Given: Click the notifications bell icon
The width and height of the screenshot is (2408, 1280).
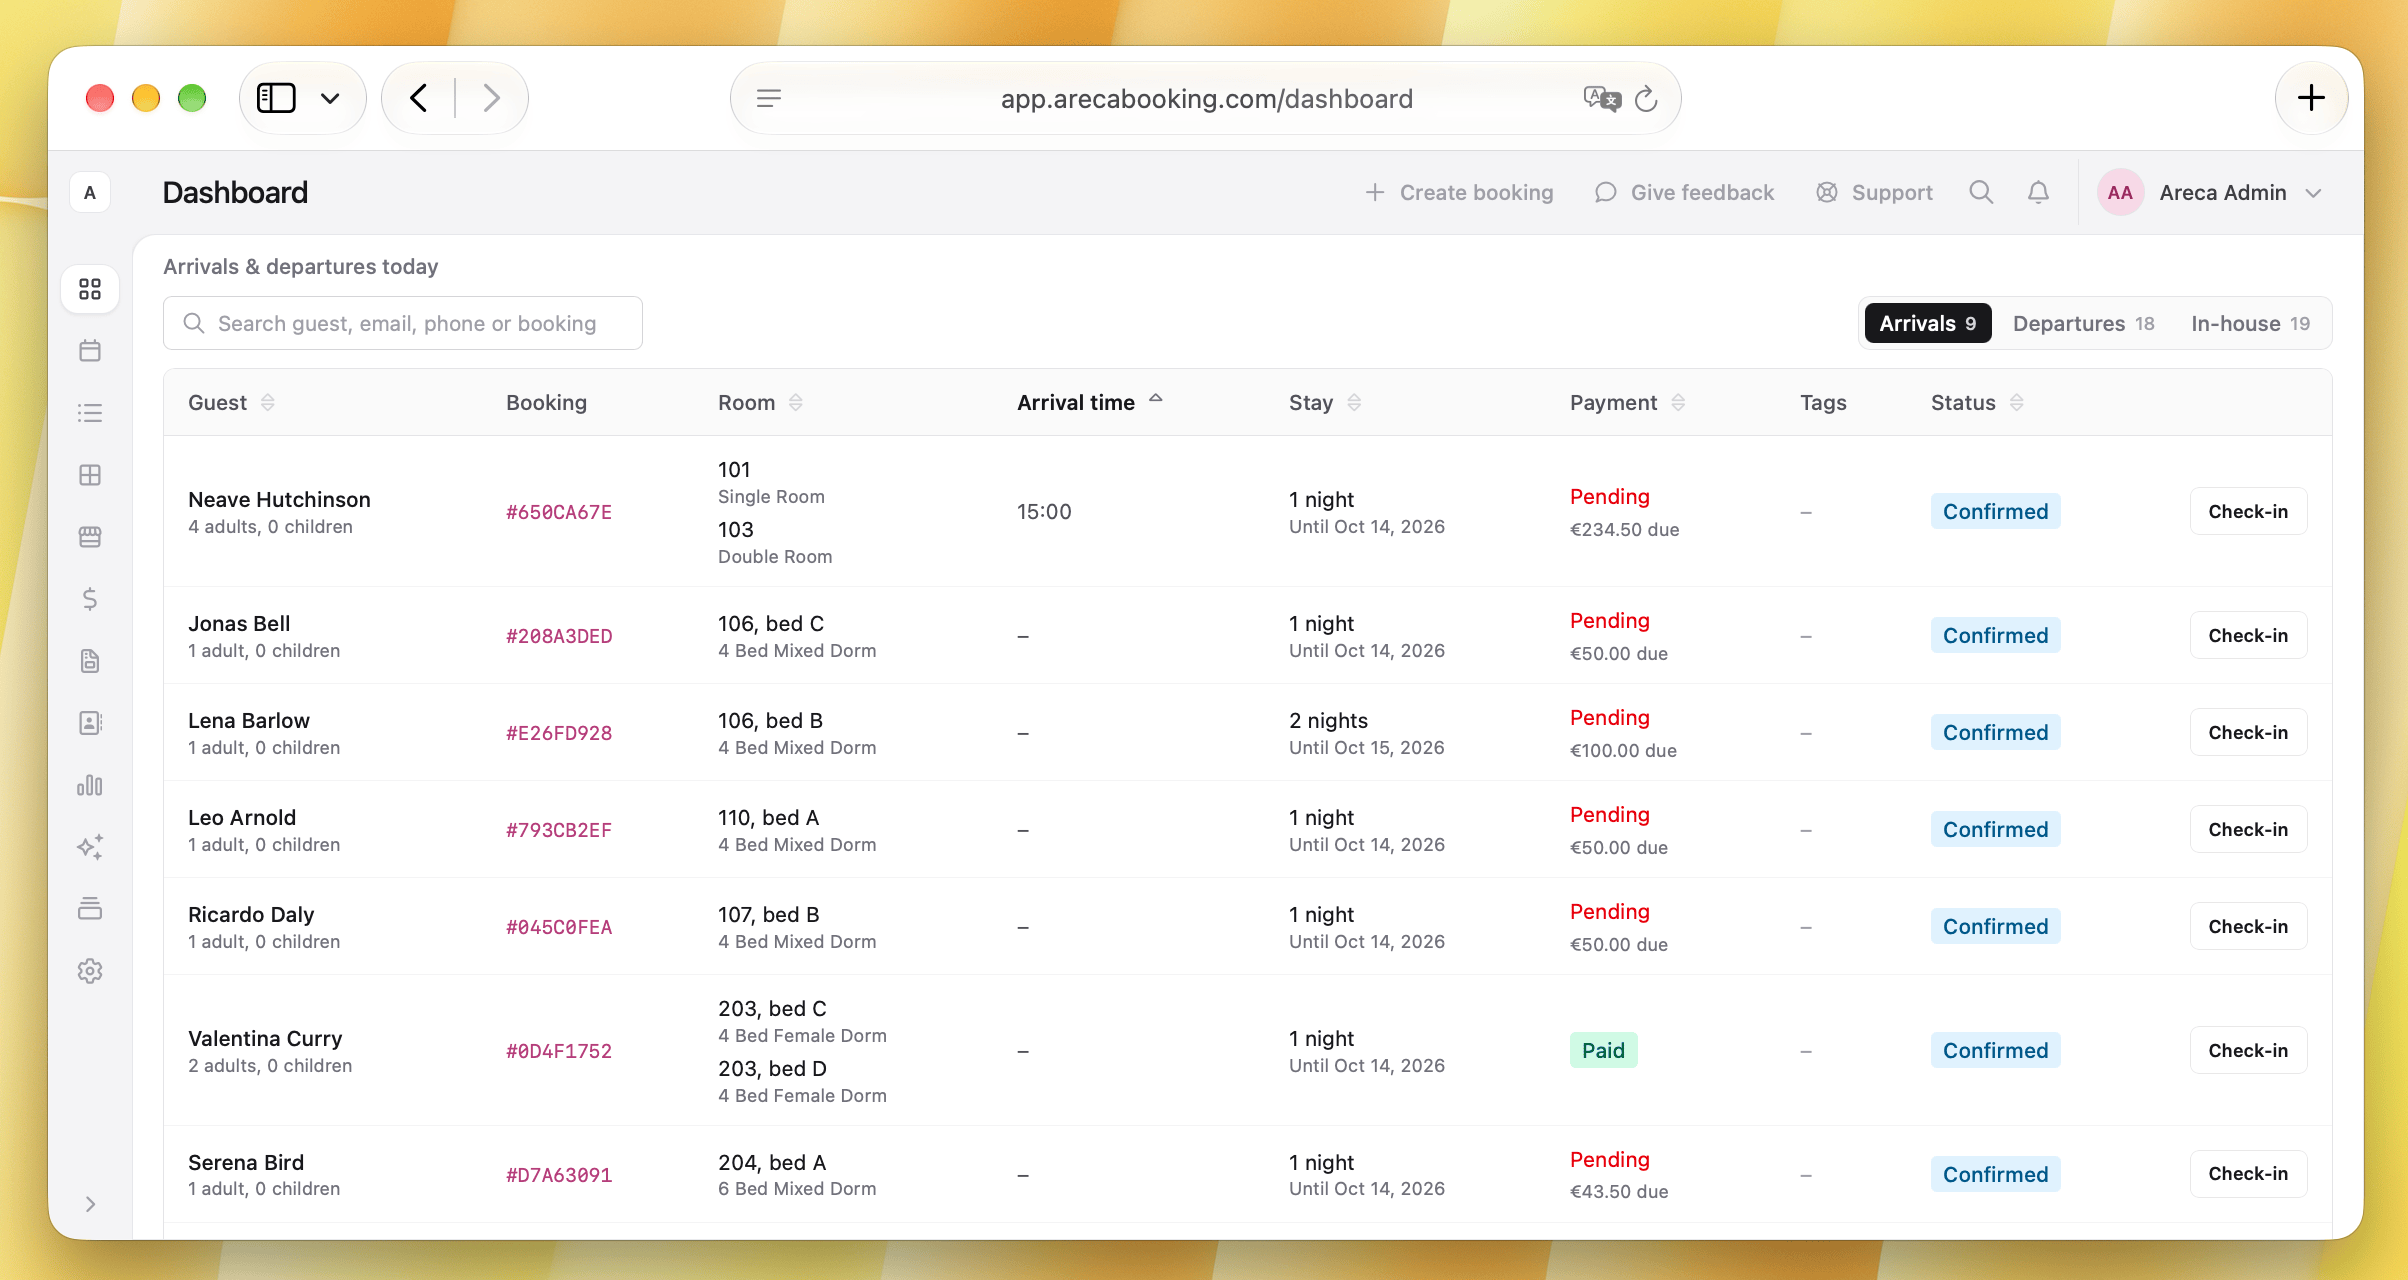Looking at the screenshot, I should pyautogui.click(x=2038, y=192).
